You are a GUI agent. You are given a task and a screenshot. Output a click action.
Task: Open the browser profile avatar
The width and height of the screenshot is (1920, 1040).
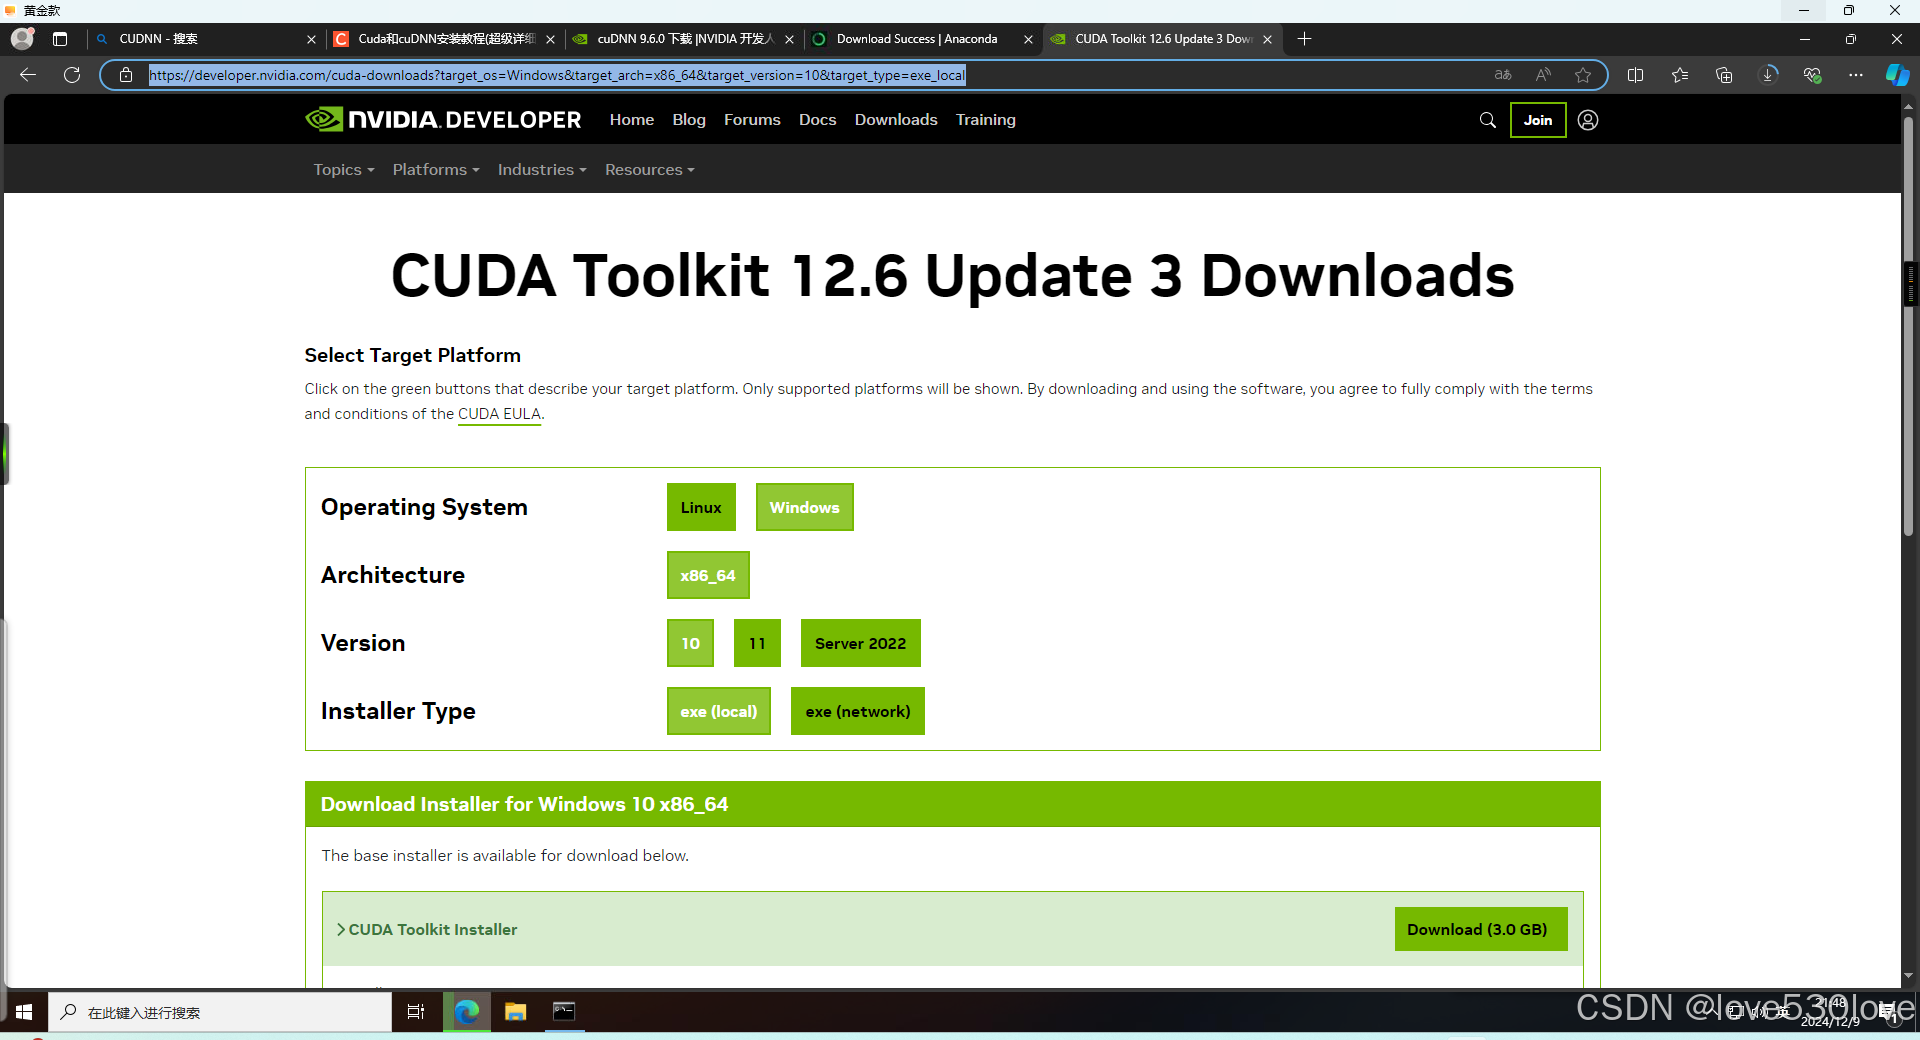[x=22, y=39]
